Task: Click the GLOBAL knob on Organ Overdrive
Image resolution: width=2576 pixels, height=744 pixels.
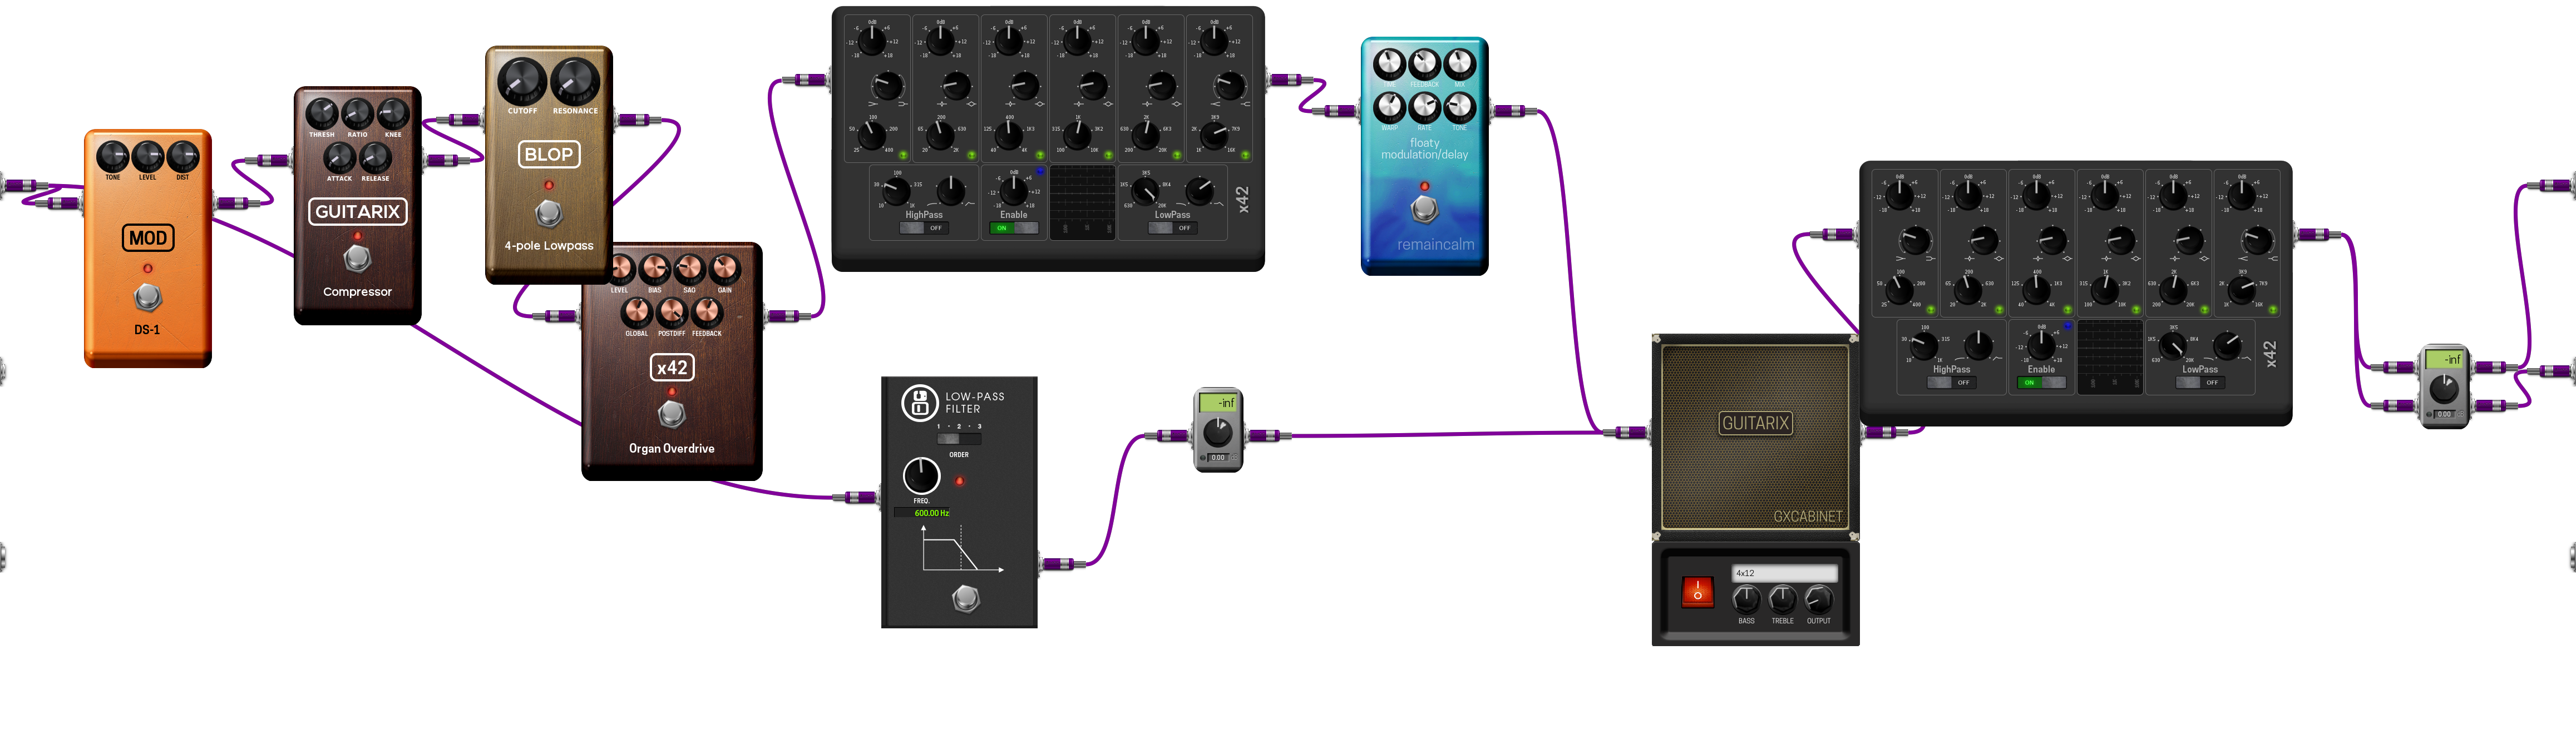Action: coord(636,312)
